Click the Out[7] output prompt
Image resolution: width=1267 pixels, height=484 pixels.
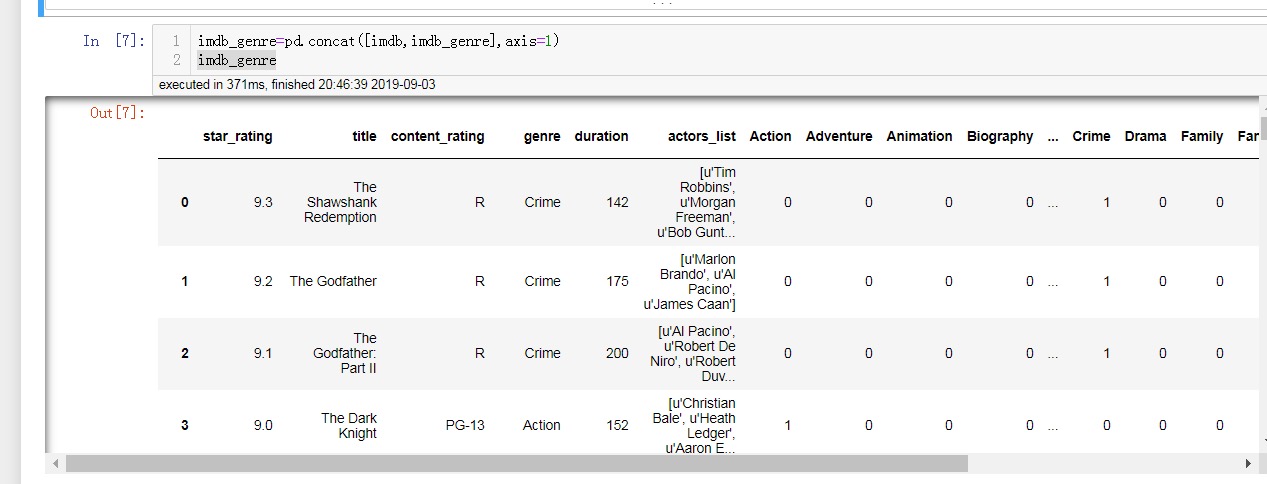(118, 113)
